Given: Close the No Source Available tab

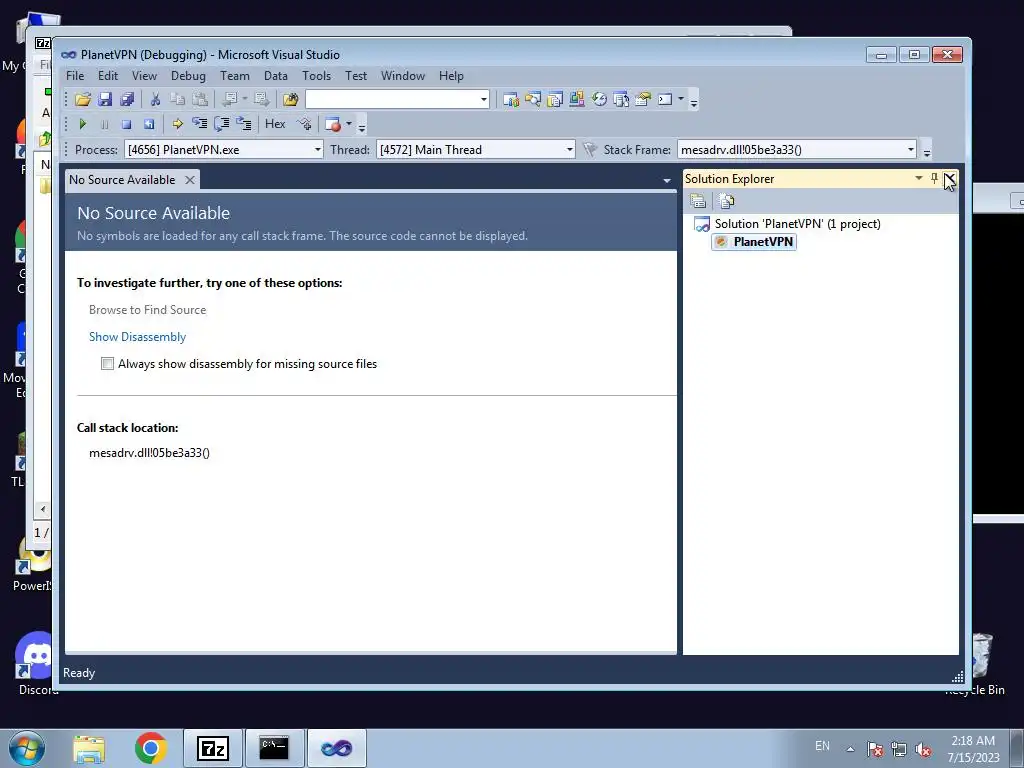Looking at the screenshot, I should tap(189, 180).
